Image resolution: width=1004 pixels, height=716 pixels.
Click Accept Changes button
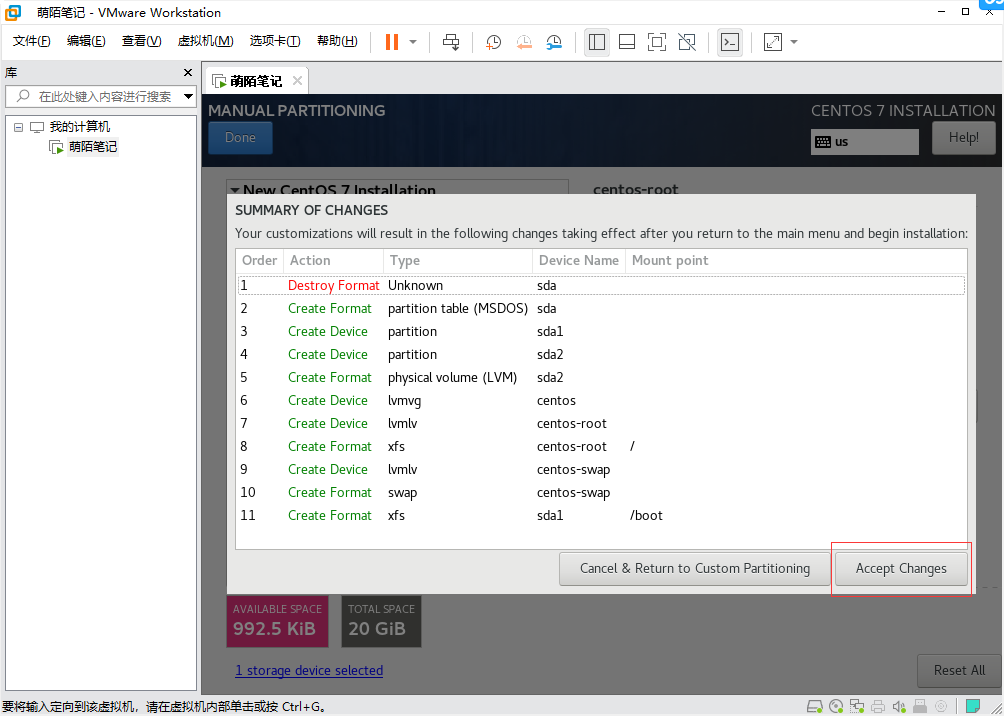point(901,569)
